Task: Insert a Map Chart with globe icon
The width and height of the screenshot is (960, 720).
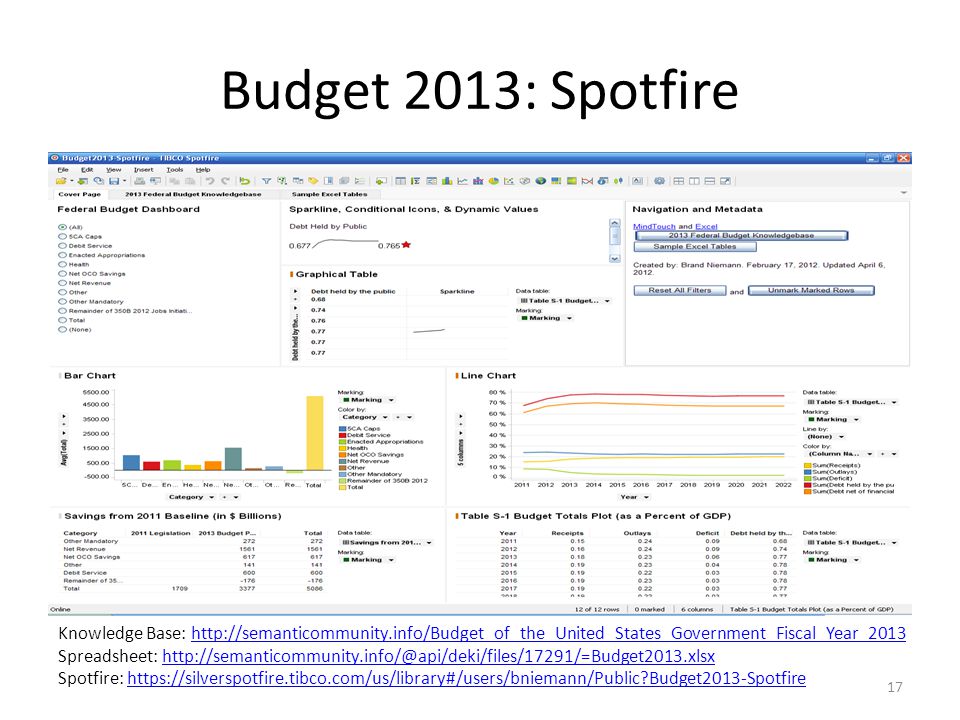Action: click(x=541, y=181)
